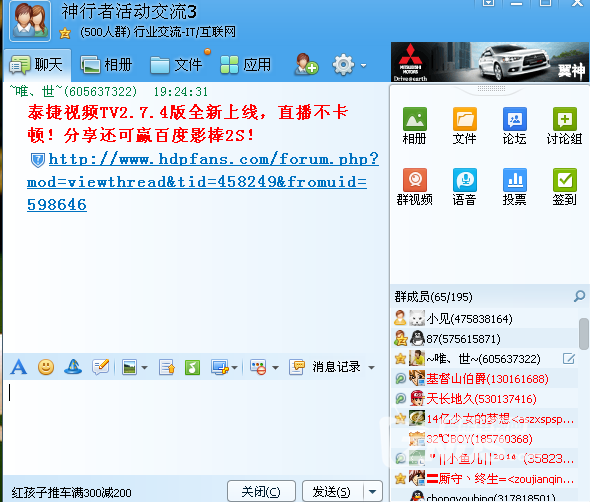The image size is (590, 502).
Task: Switch to the 聊天 chat tab
Action: tap(36, 65)
